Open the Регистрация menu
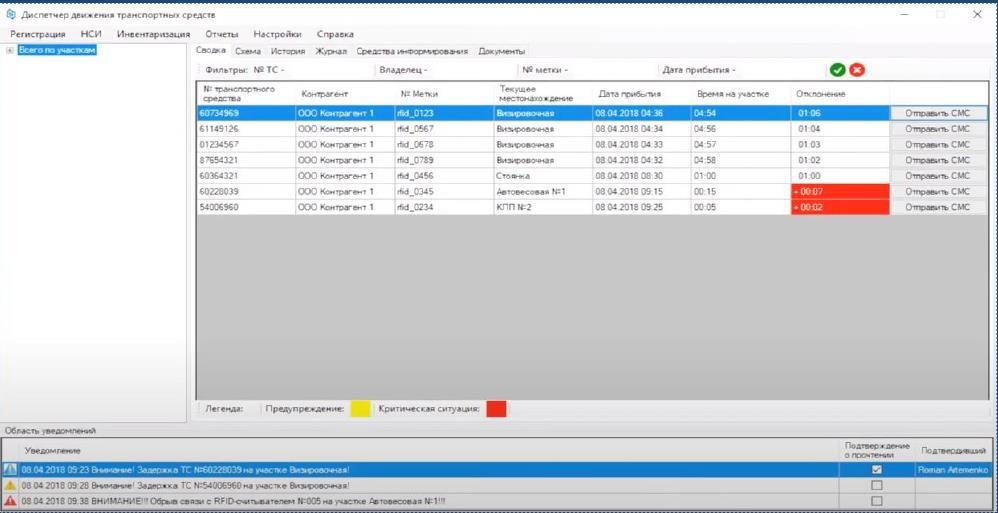 click(x=38, y=34)
